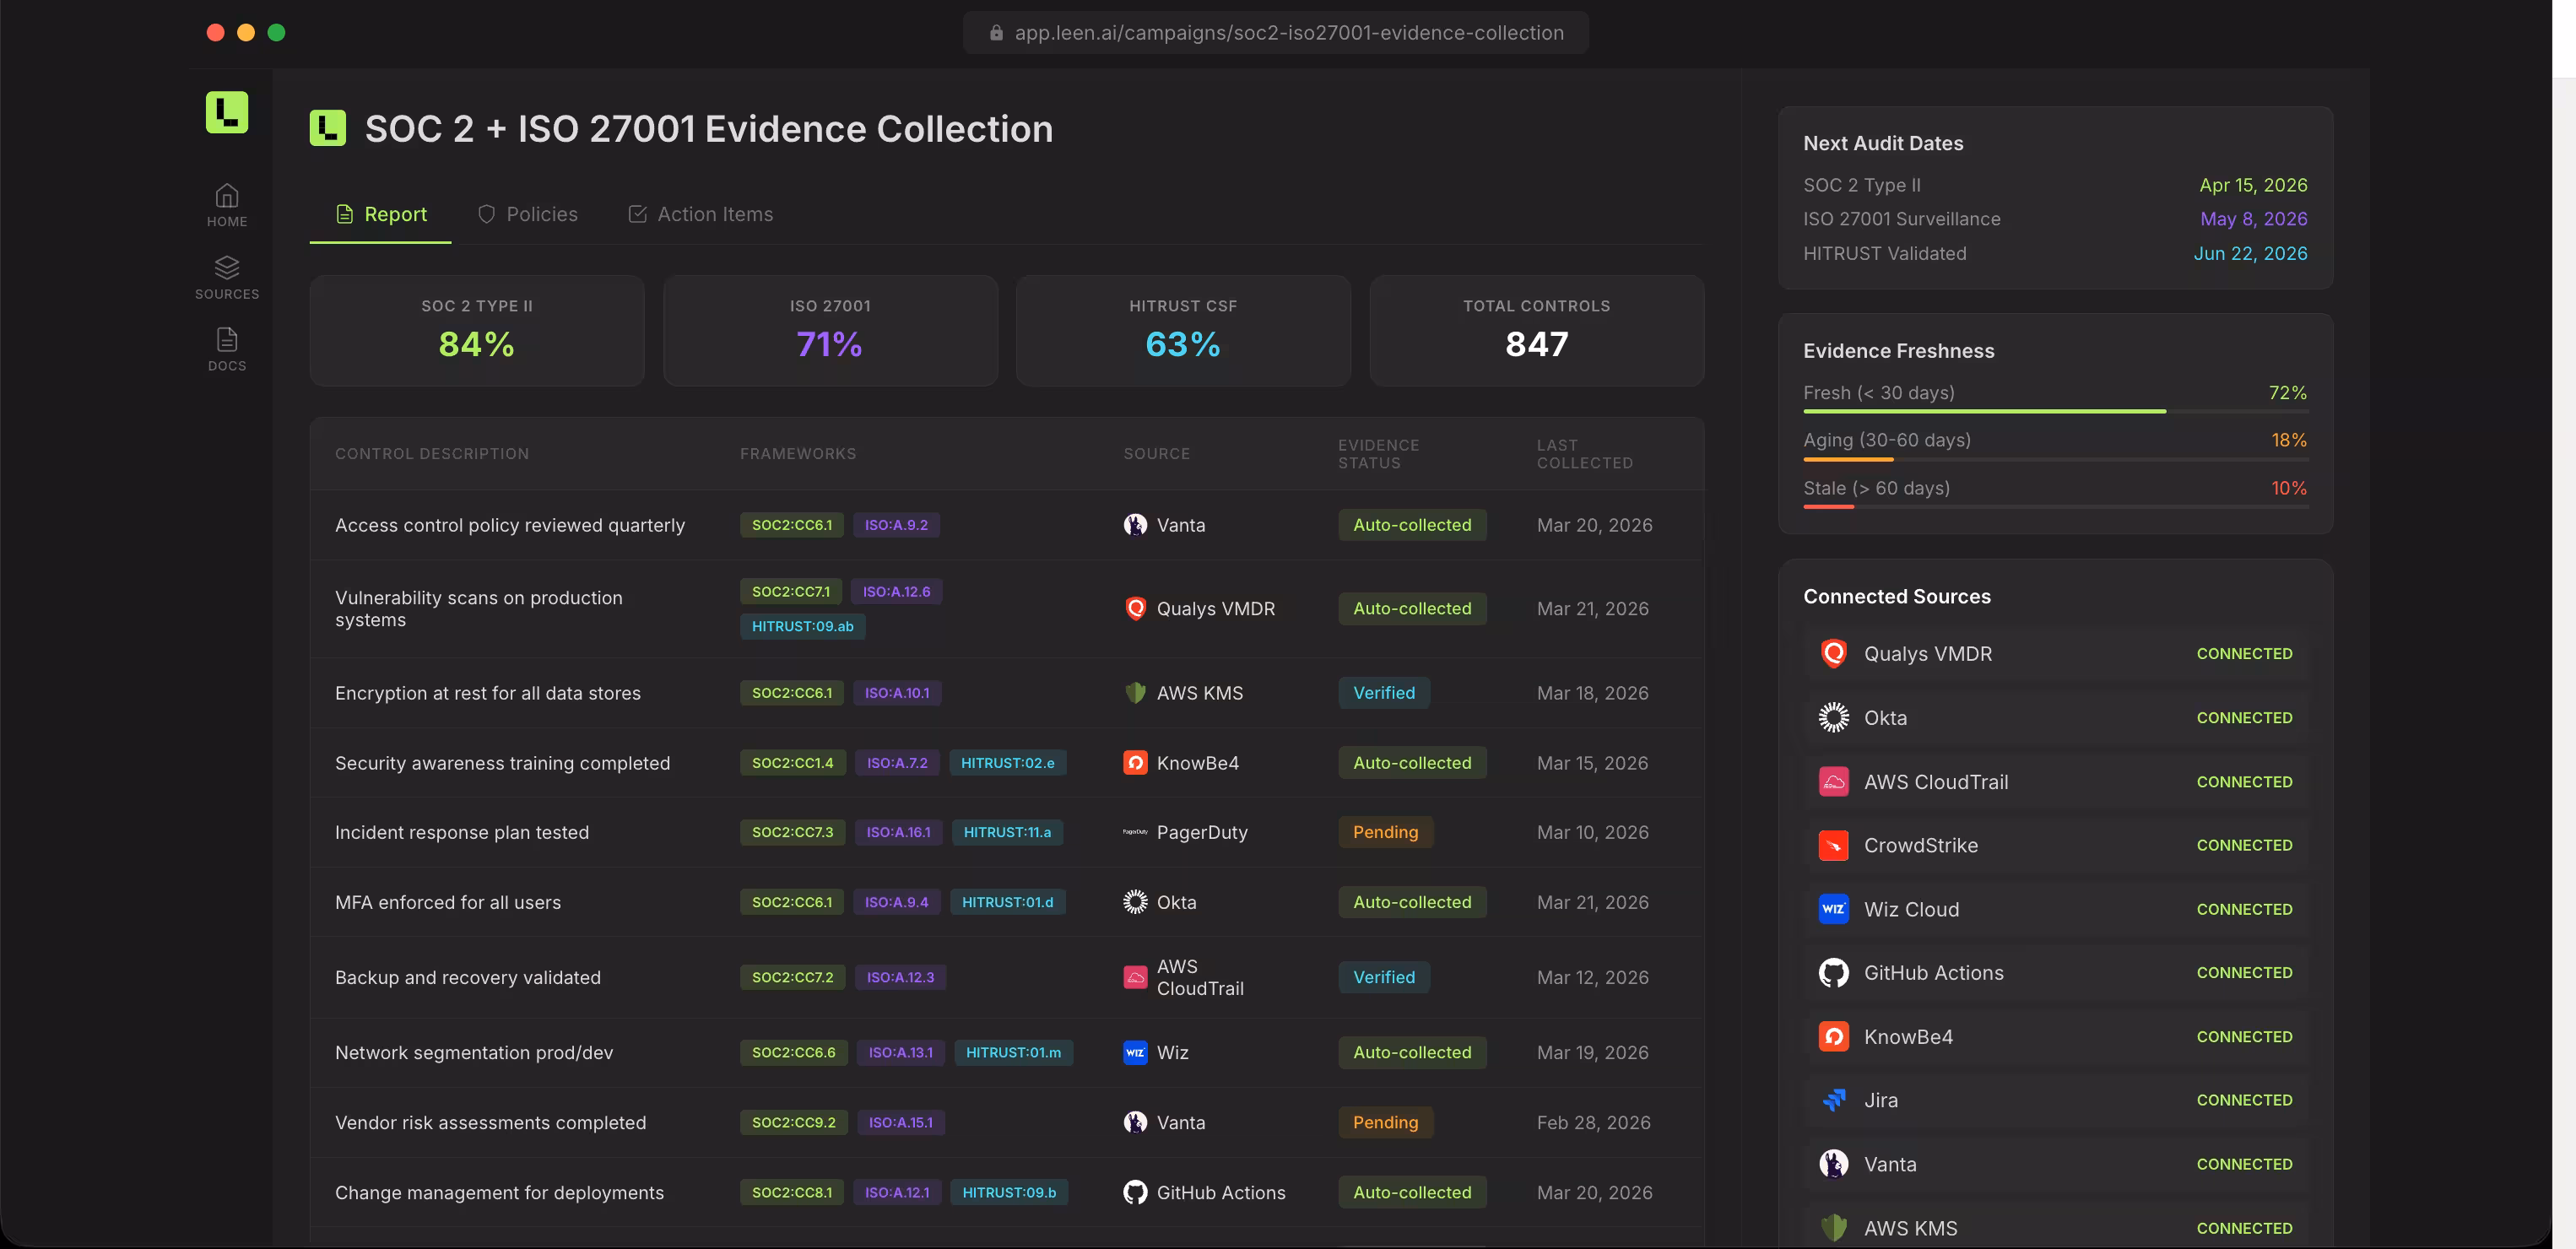Click Pending status on Incident response row
Viewport: 2576px width, 1249px height.
click(x=1385, y=832)
